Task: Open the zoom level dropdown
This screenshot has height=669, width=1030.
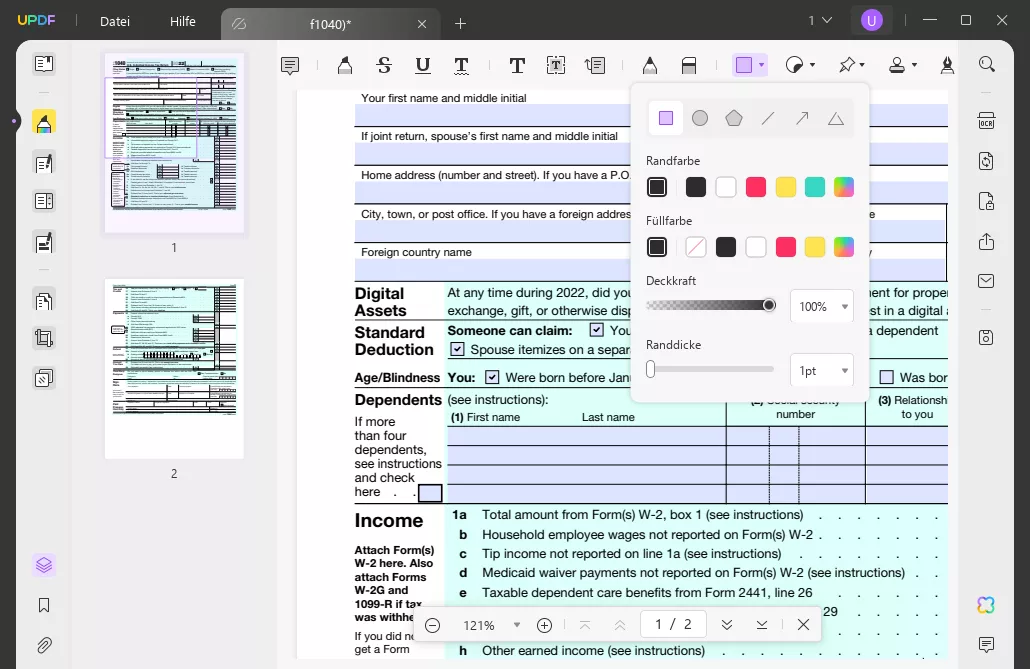Action: [x=517, y=625]
